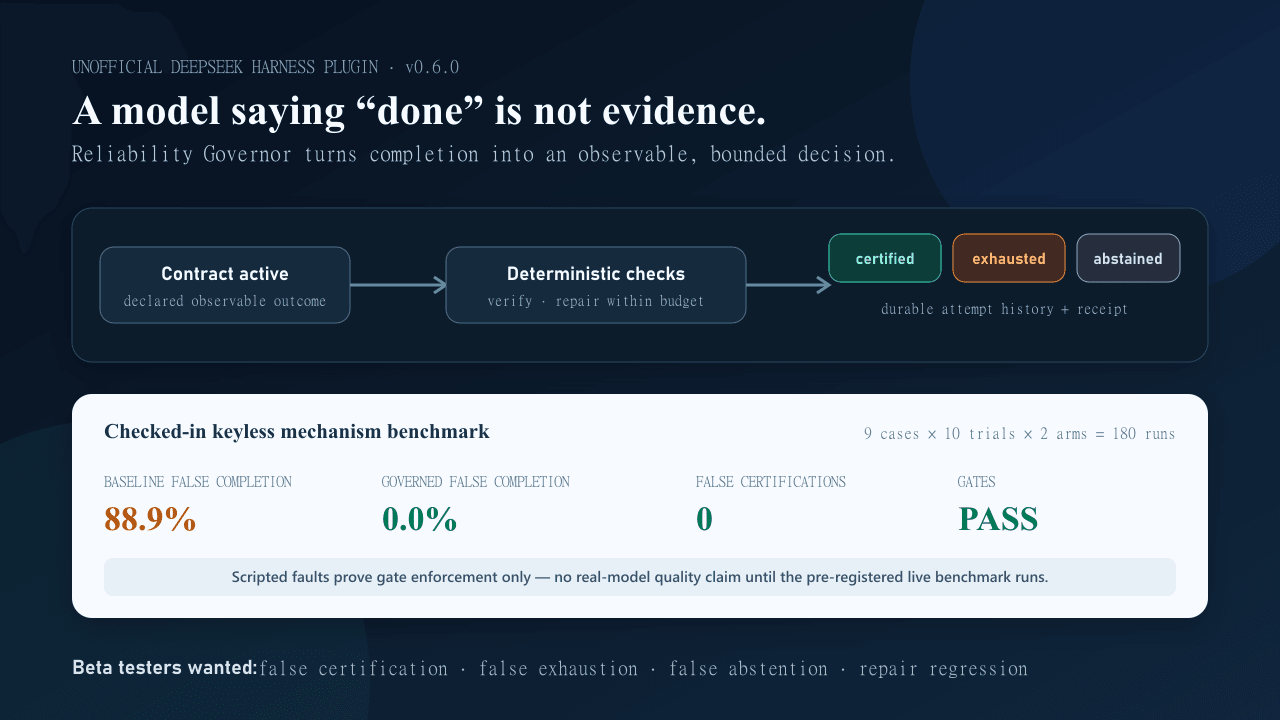
Task: Click the 'declared observable outcome' caption
Action: [x=225, y=301]
